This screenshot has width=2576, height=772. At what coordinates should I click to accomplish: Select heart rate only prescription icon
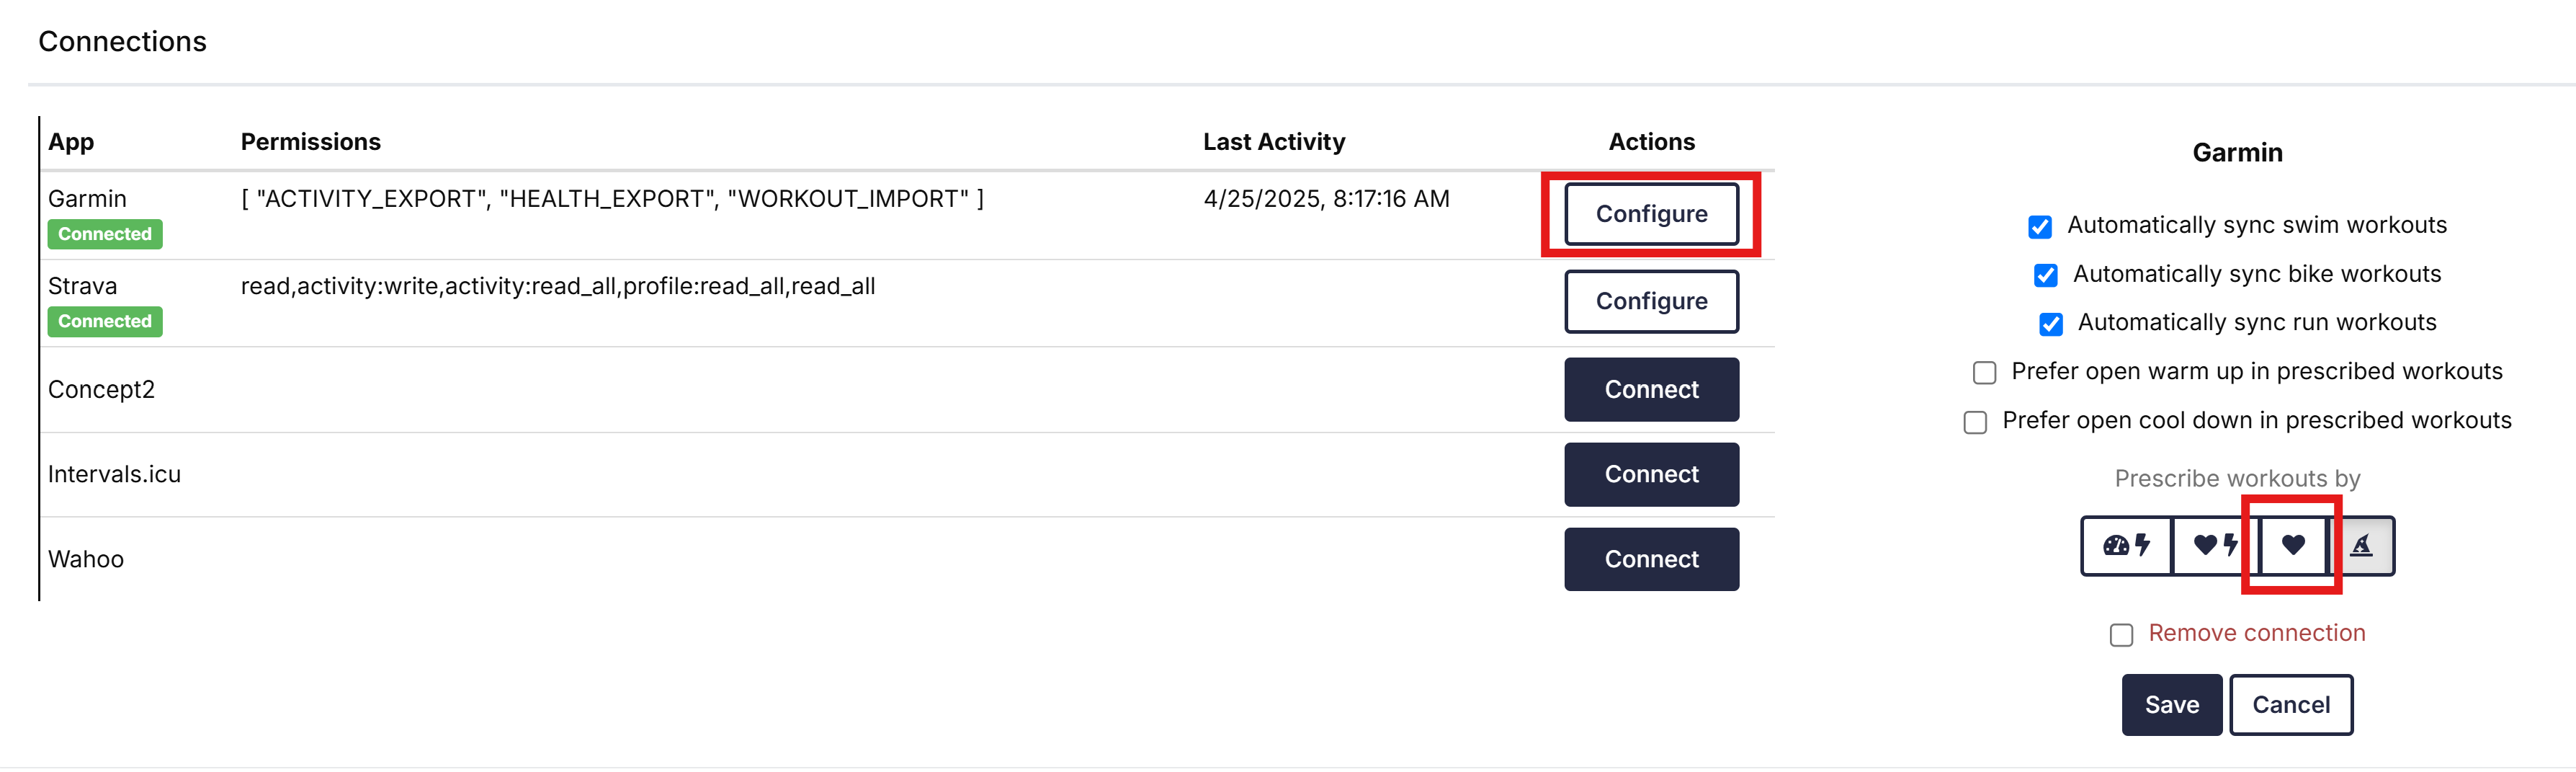click(2293, 545)
